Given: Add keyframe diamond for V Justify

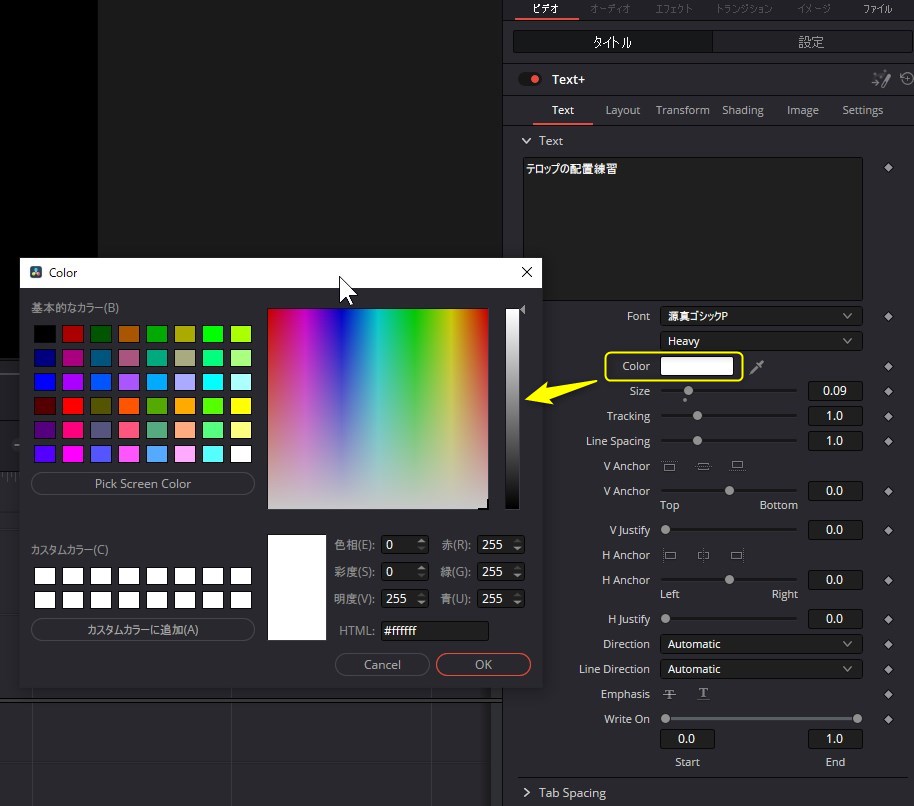Looking at the screenshot, I should [888, 530].
